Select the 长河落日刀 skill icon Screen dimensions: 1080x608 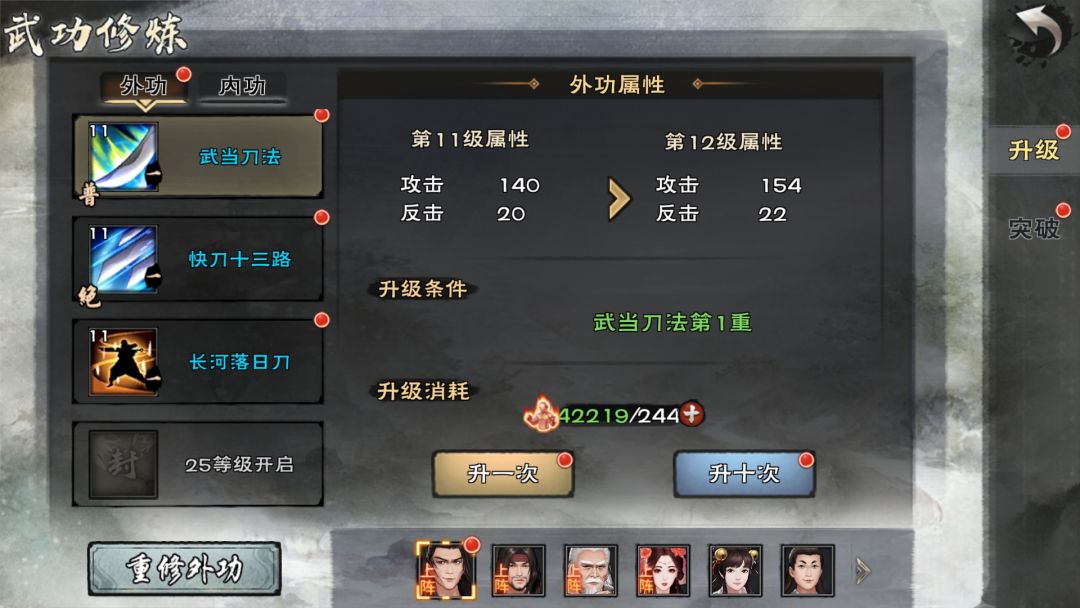[x=124, y=361]
